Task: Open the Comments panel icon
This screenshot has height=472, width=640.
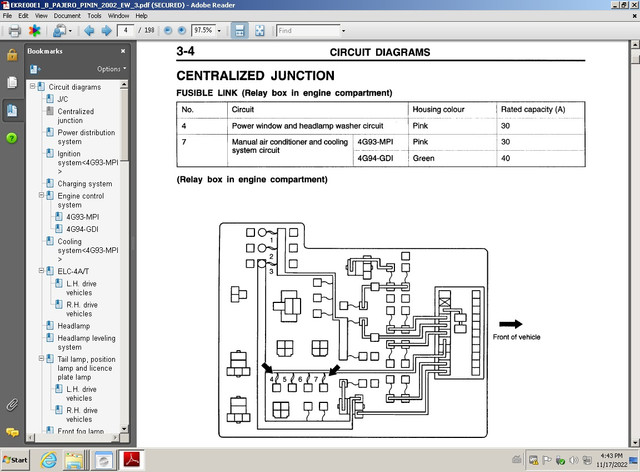Action: (12, 432)
